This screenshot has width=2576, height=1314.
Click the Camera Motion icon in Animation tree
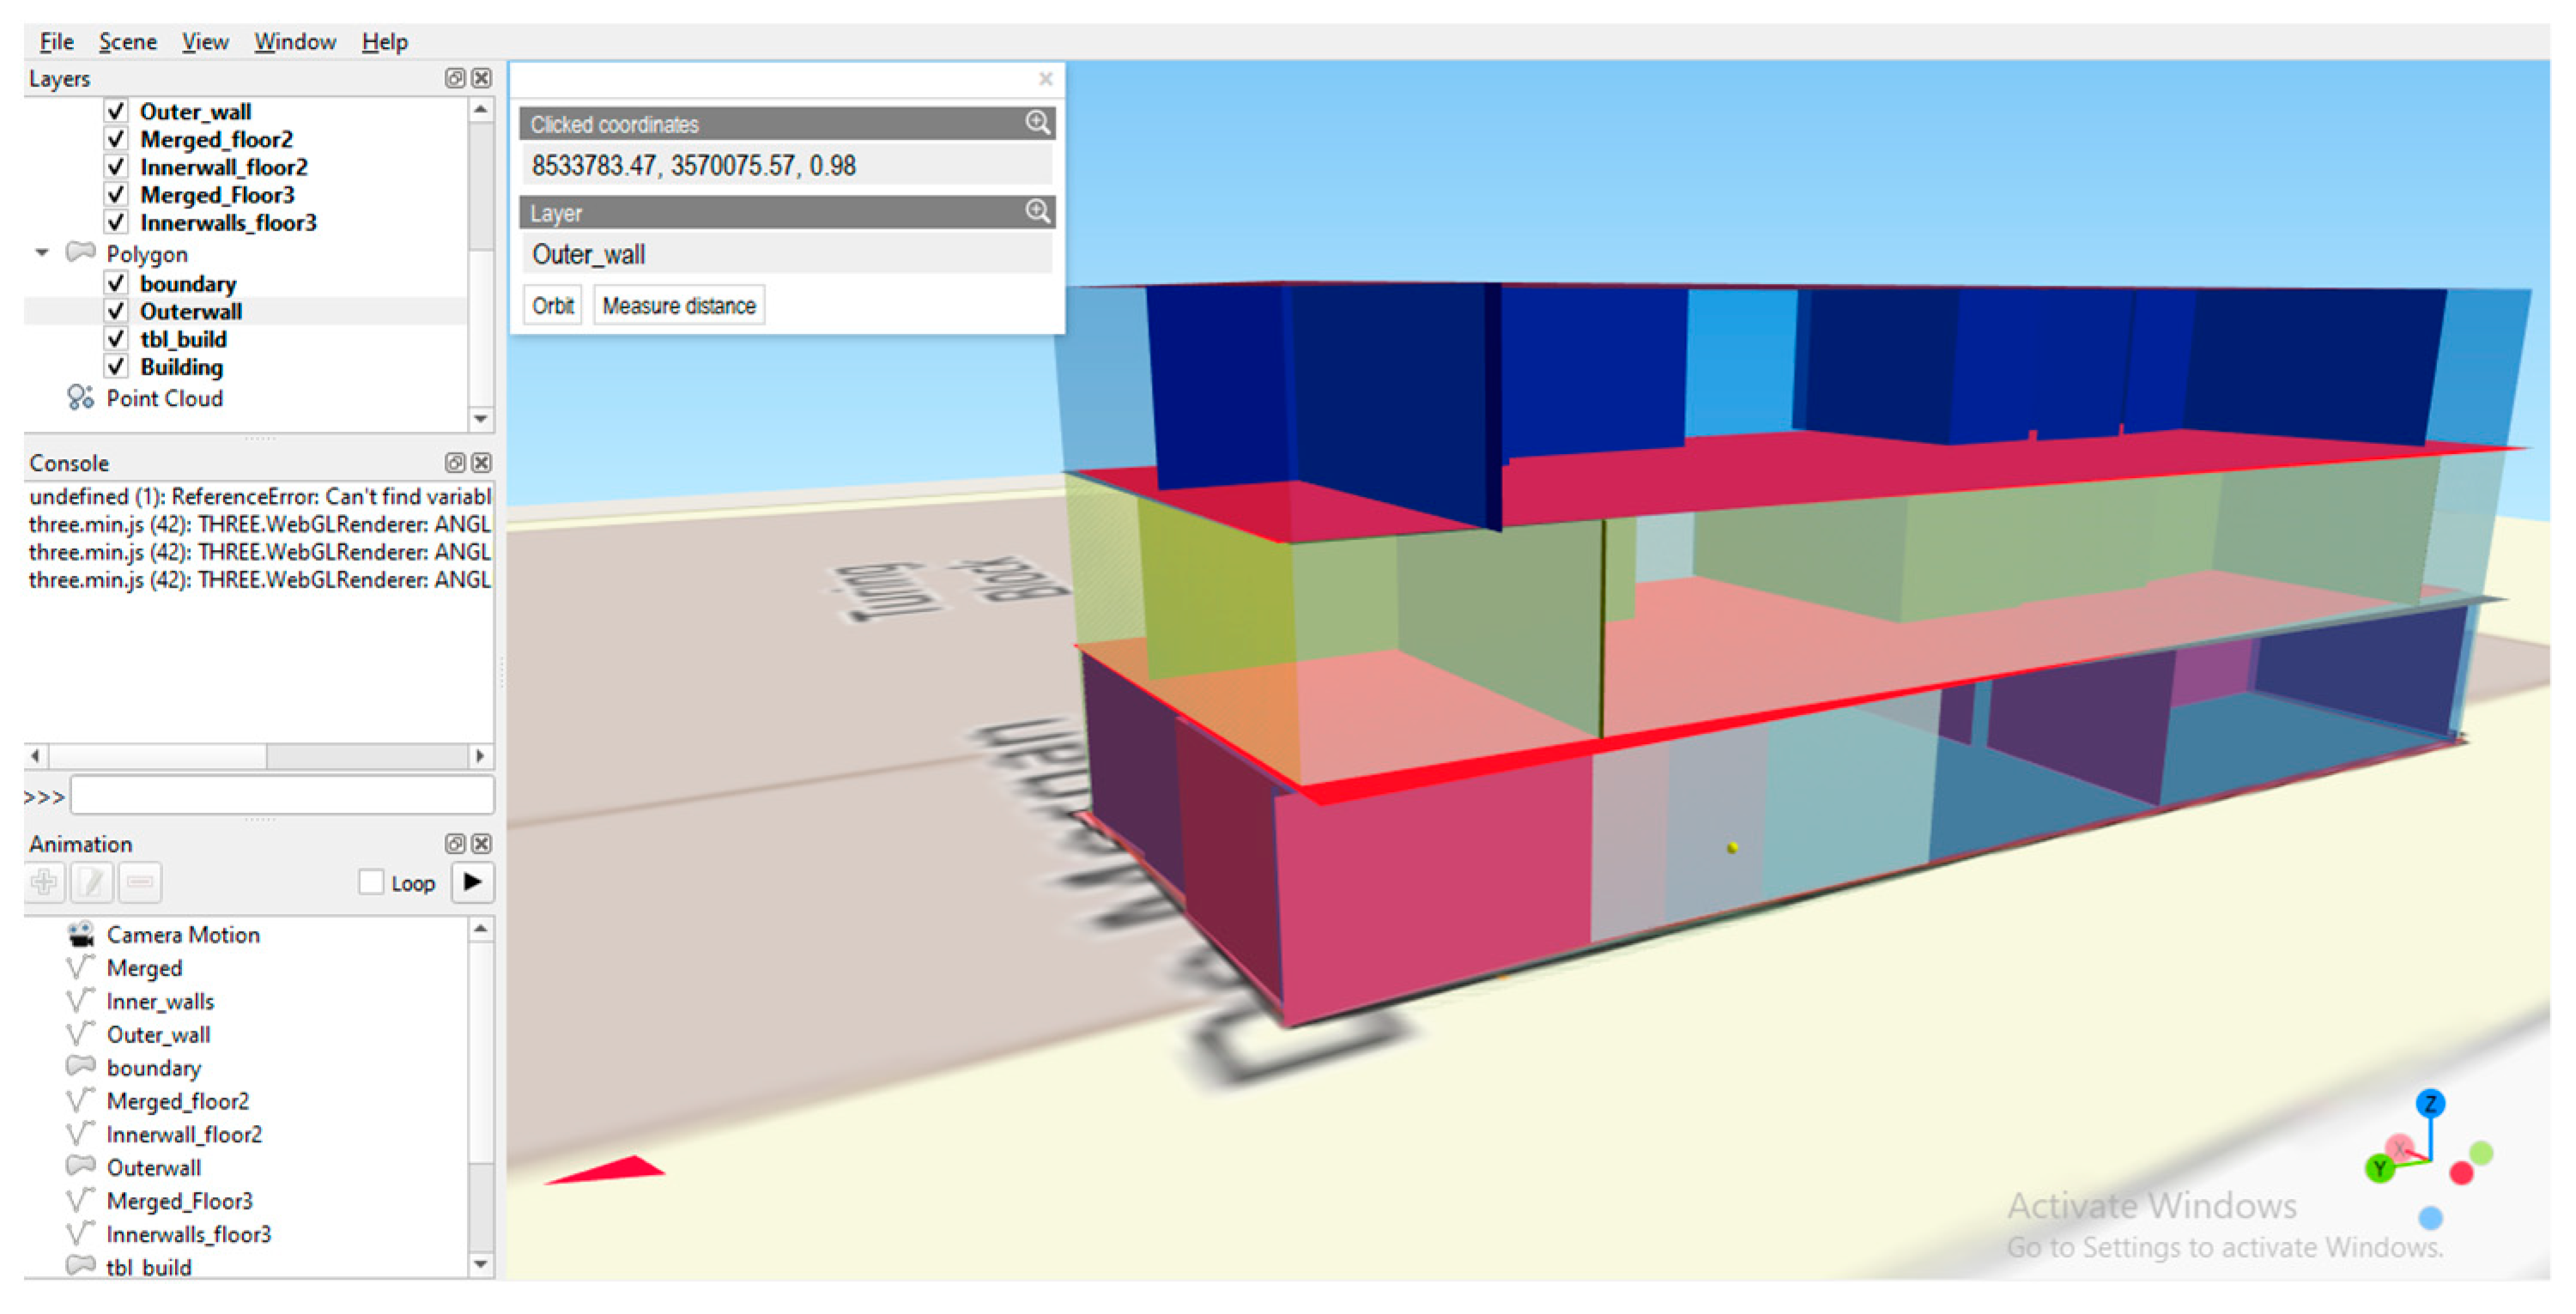81,934
